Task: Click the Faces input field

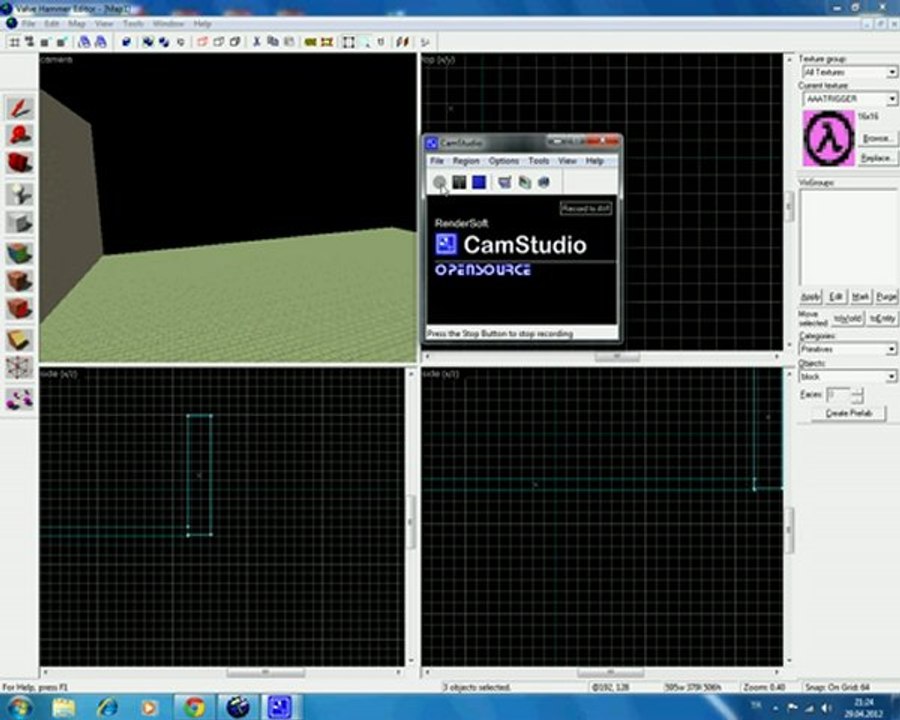Action: coord(838,395)
